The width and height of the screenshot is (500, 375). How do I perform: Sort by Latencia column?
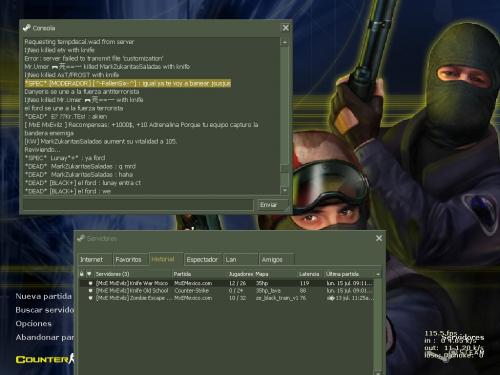[310, 274]
